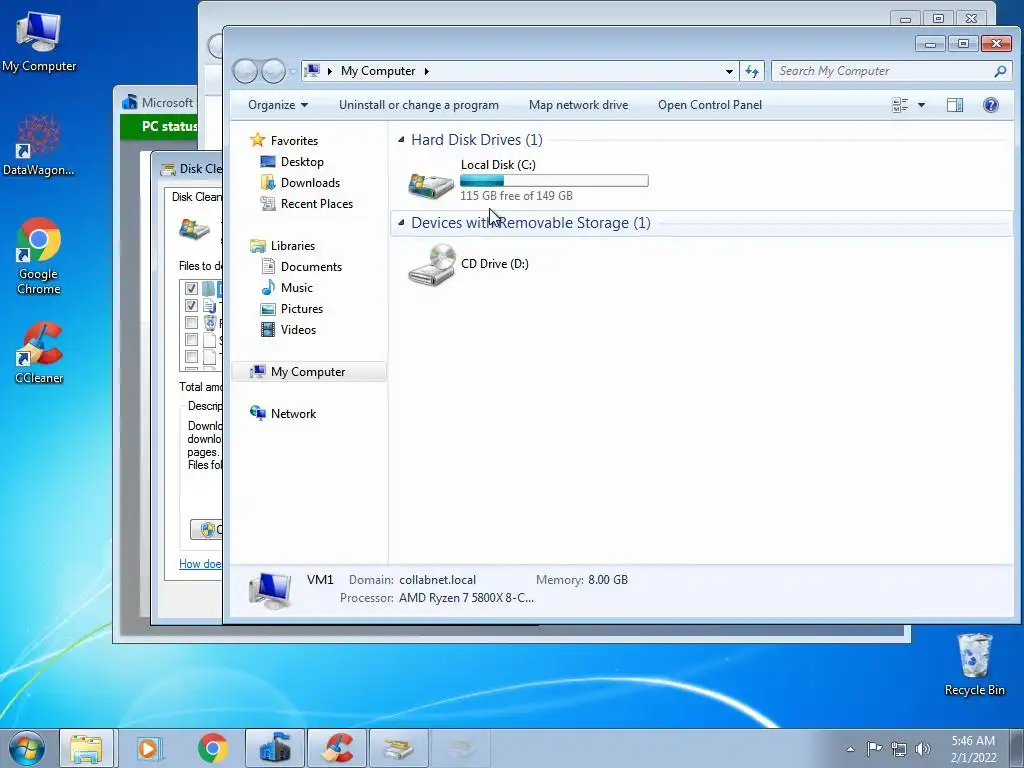Refresh the My Computer view
Viewport: 1024px width, 768px height.
752,71
